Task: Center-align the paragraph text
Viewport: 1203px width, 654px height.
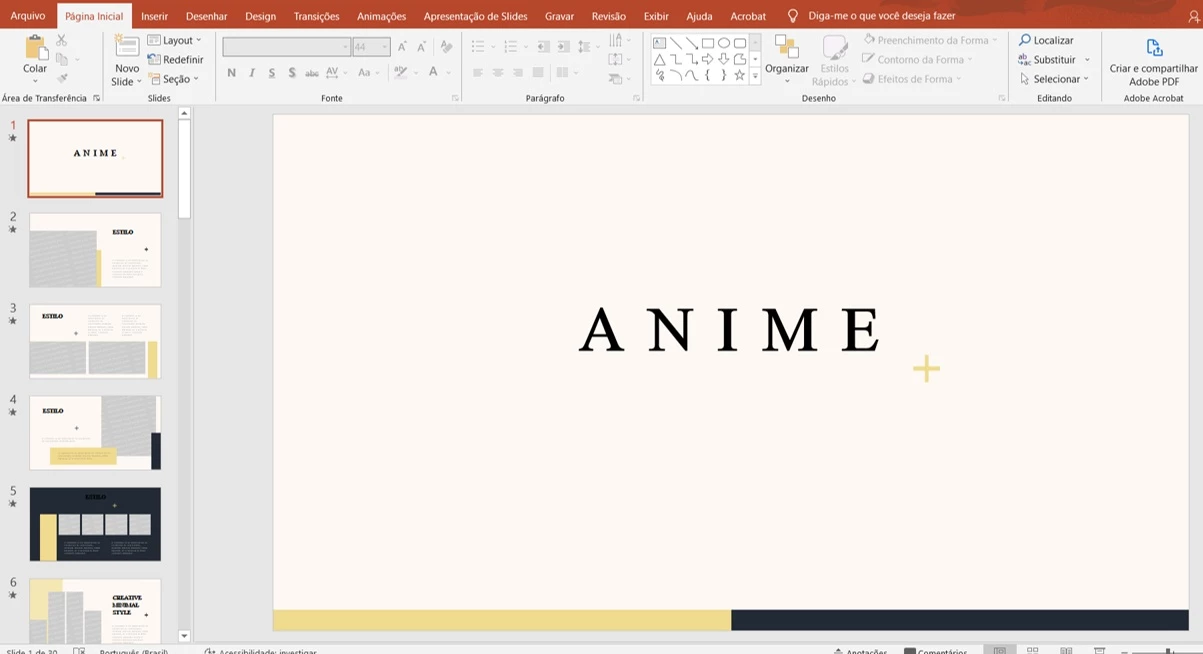Action: point(498,72)
